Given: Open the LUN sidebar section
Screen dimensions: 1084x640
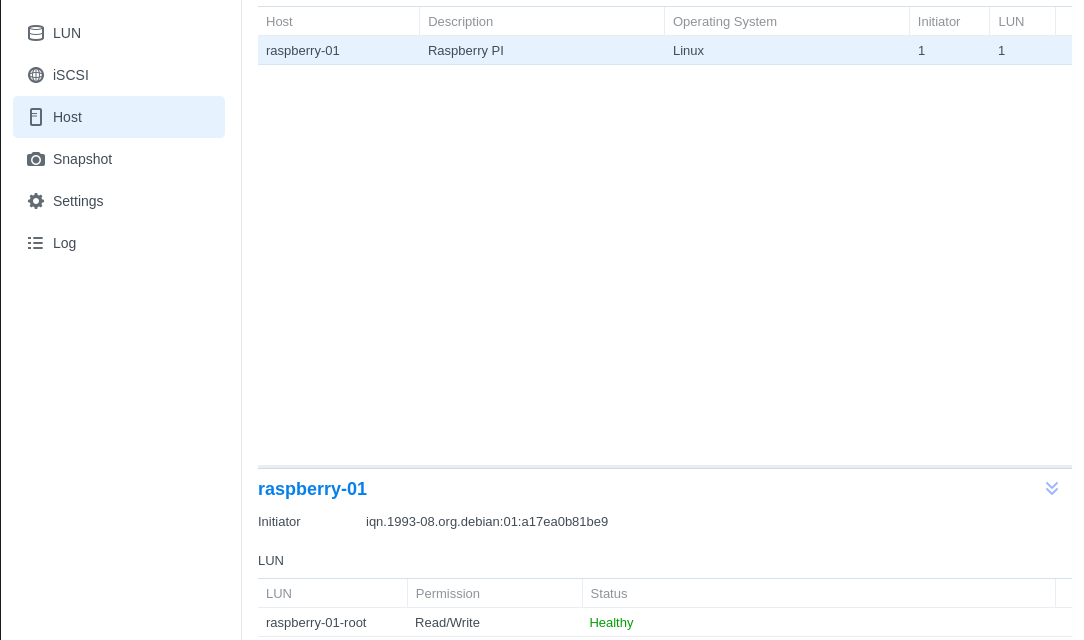Looking at the screenshot, I should pos(67,33).
